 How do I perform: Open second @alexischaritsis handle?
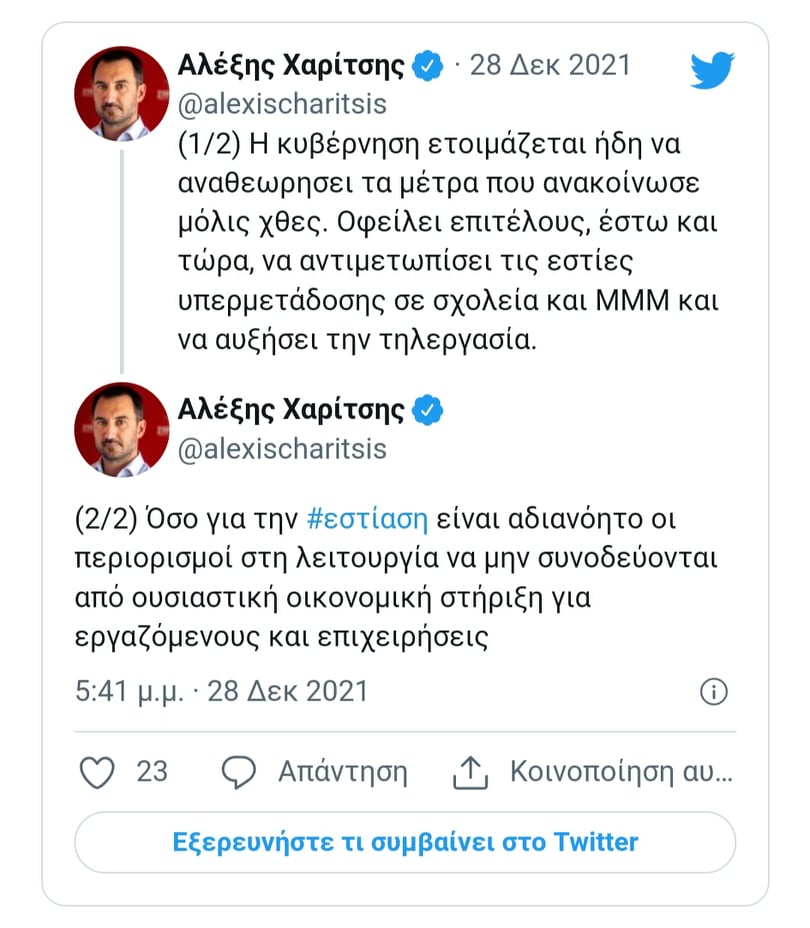(282, 449)
